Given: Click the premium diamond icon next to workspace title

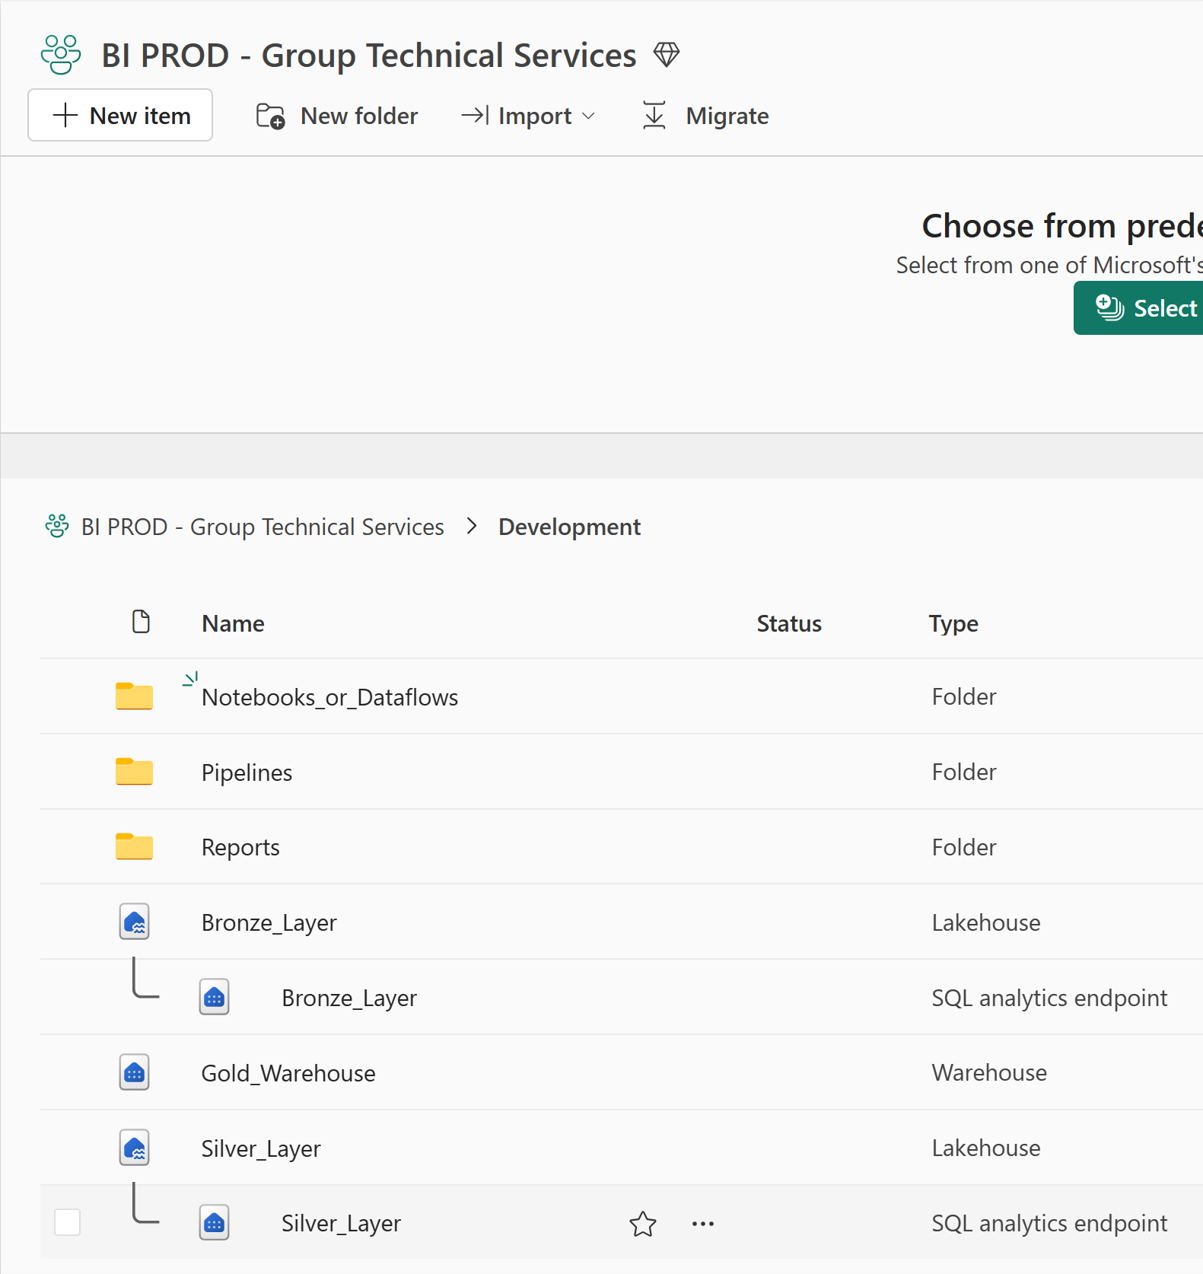Looking at the screenshot, I should pyautogui.click(x=667, y=54).
